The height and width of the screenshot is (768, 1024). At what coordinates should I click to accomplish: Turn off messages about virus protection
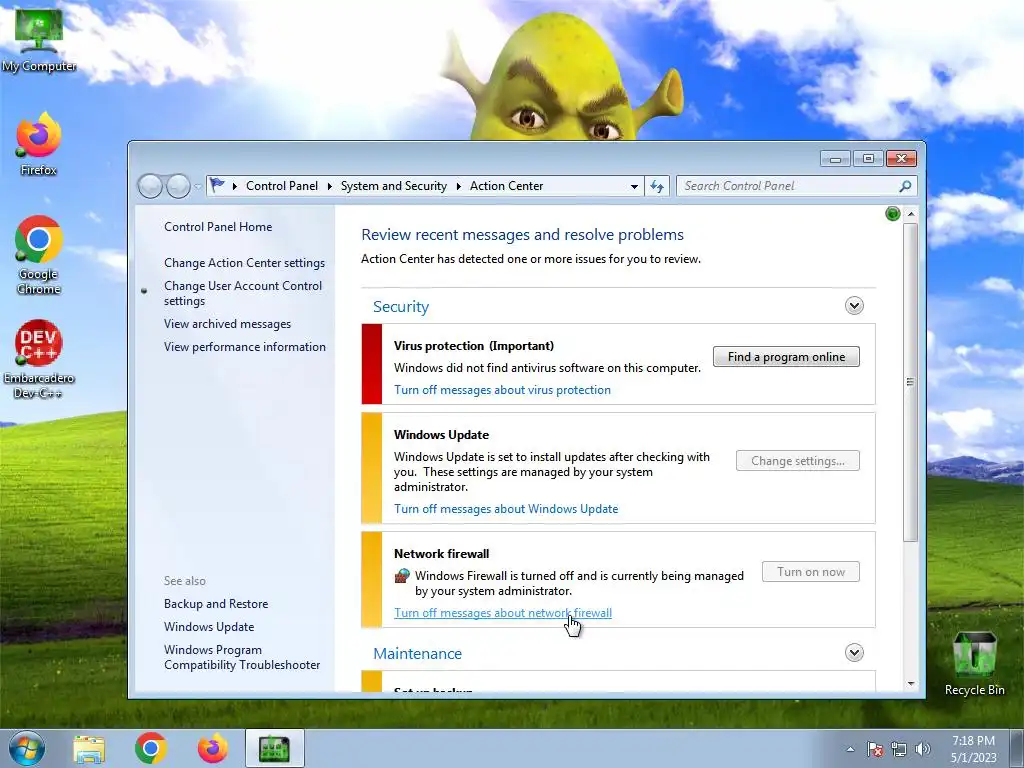(x=502, y=390)
